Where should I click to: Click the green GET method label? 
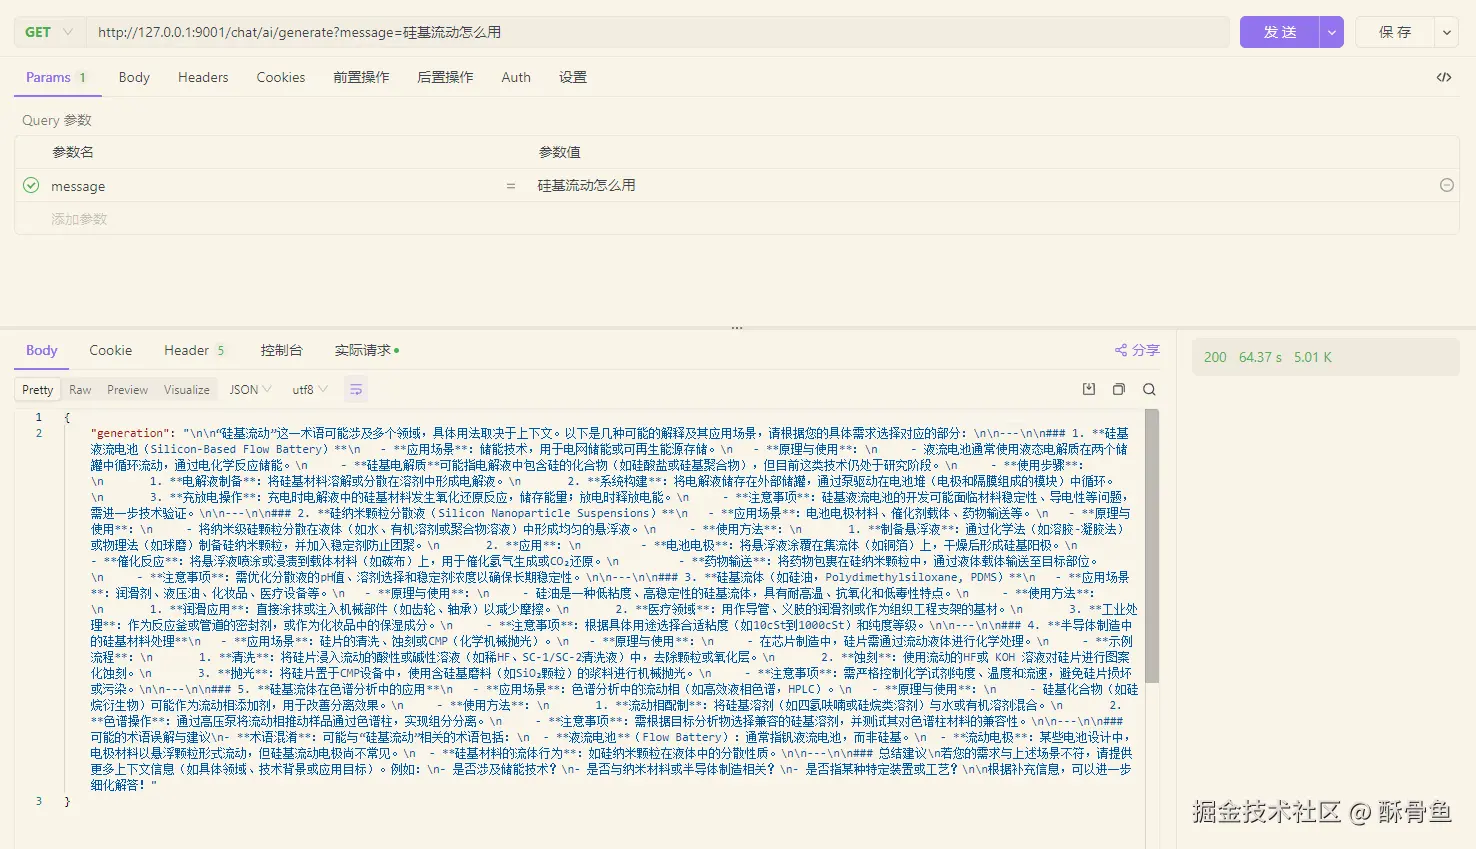[36, 31]
